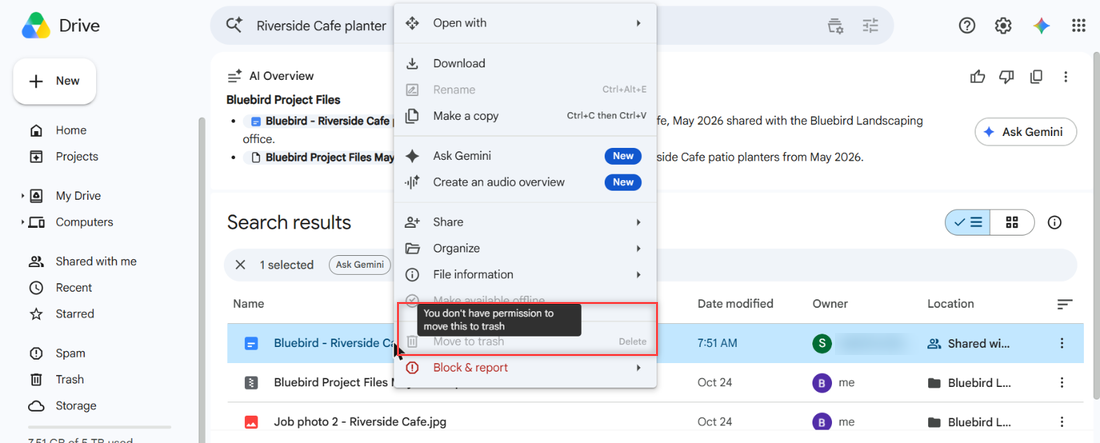The image size is (1100, 443).
Task: Choose Make a copy from context menu
Action: pos(525,116)
